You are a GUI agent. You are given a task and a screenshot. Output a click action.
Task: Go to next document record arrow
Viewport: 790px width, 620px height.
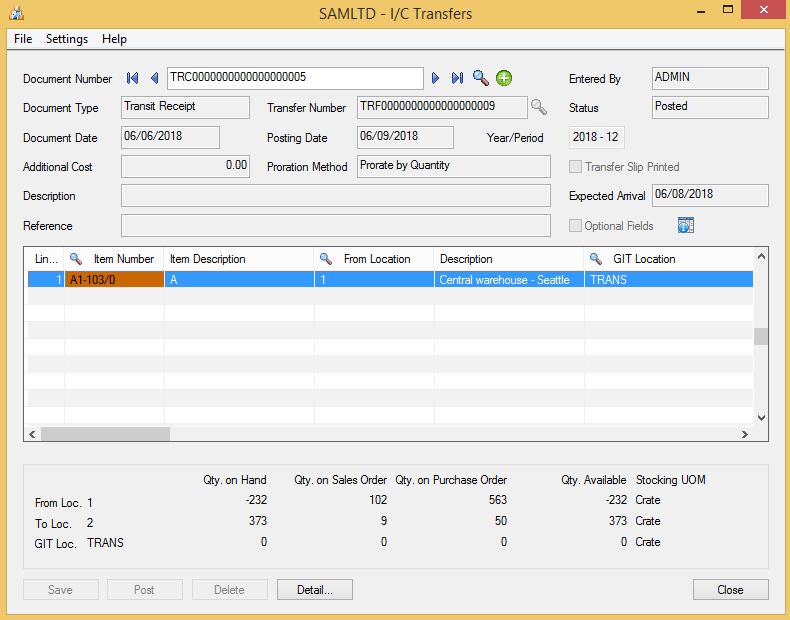point(435,78)
